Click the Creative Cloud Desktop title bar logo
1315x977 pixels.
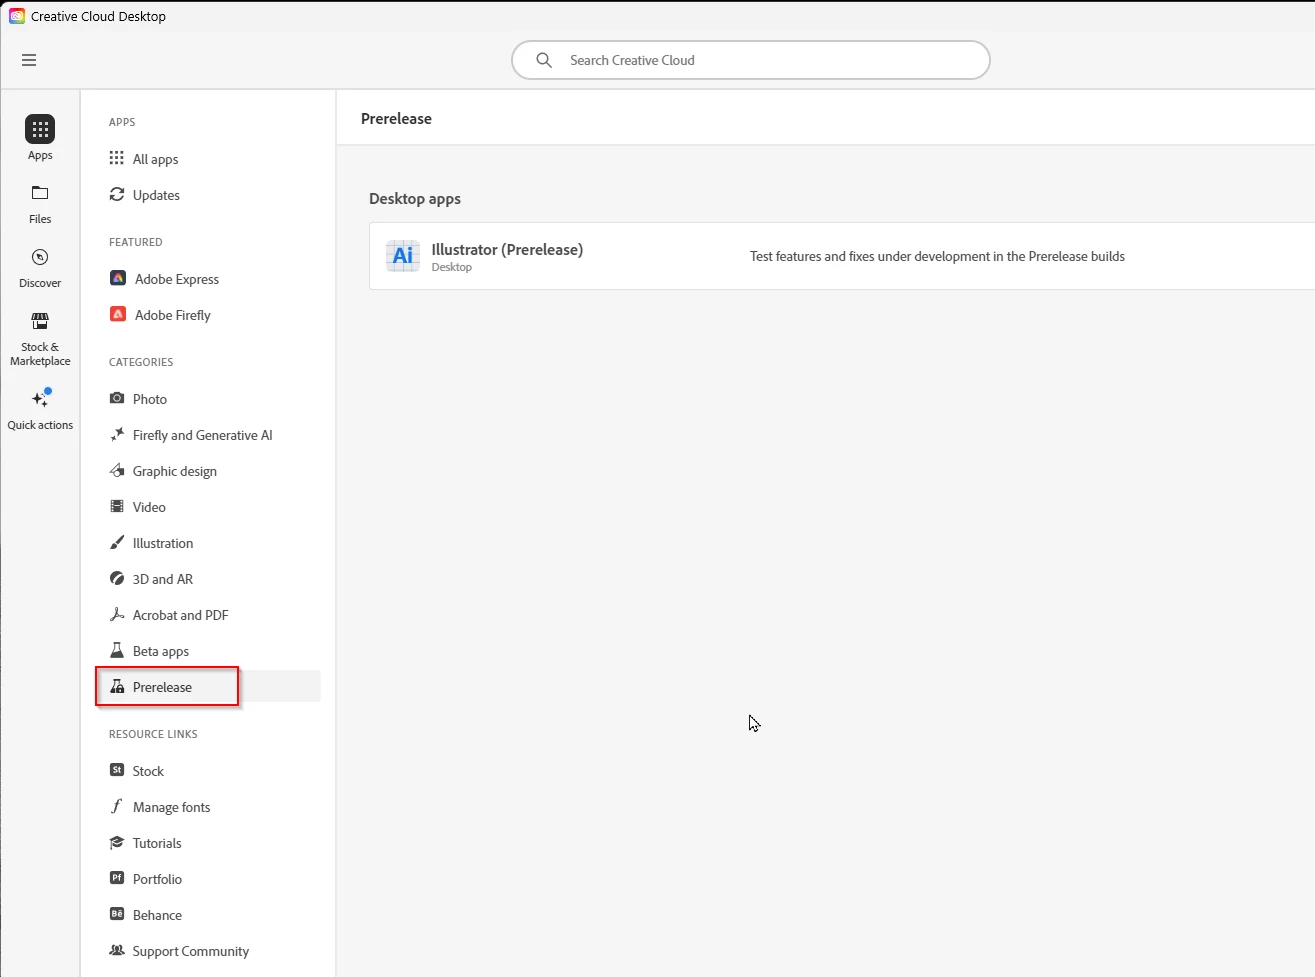17,16
